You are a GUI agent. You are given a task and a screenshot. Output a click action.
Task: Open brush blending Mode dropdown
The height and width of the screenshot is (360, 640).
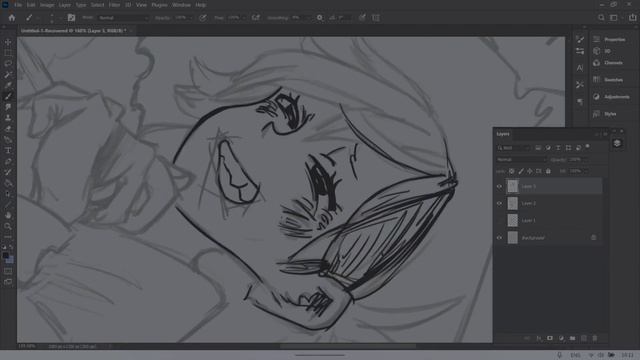click(124, 18)
